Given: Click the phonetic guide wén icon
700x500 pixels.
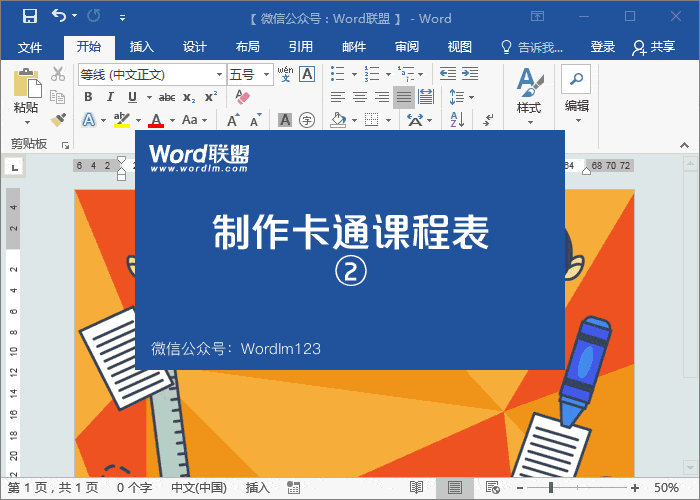Looking at the screenshot, I should [285, 74].
